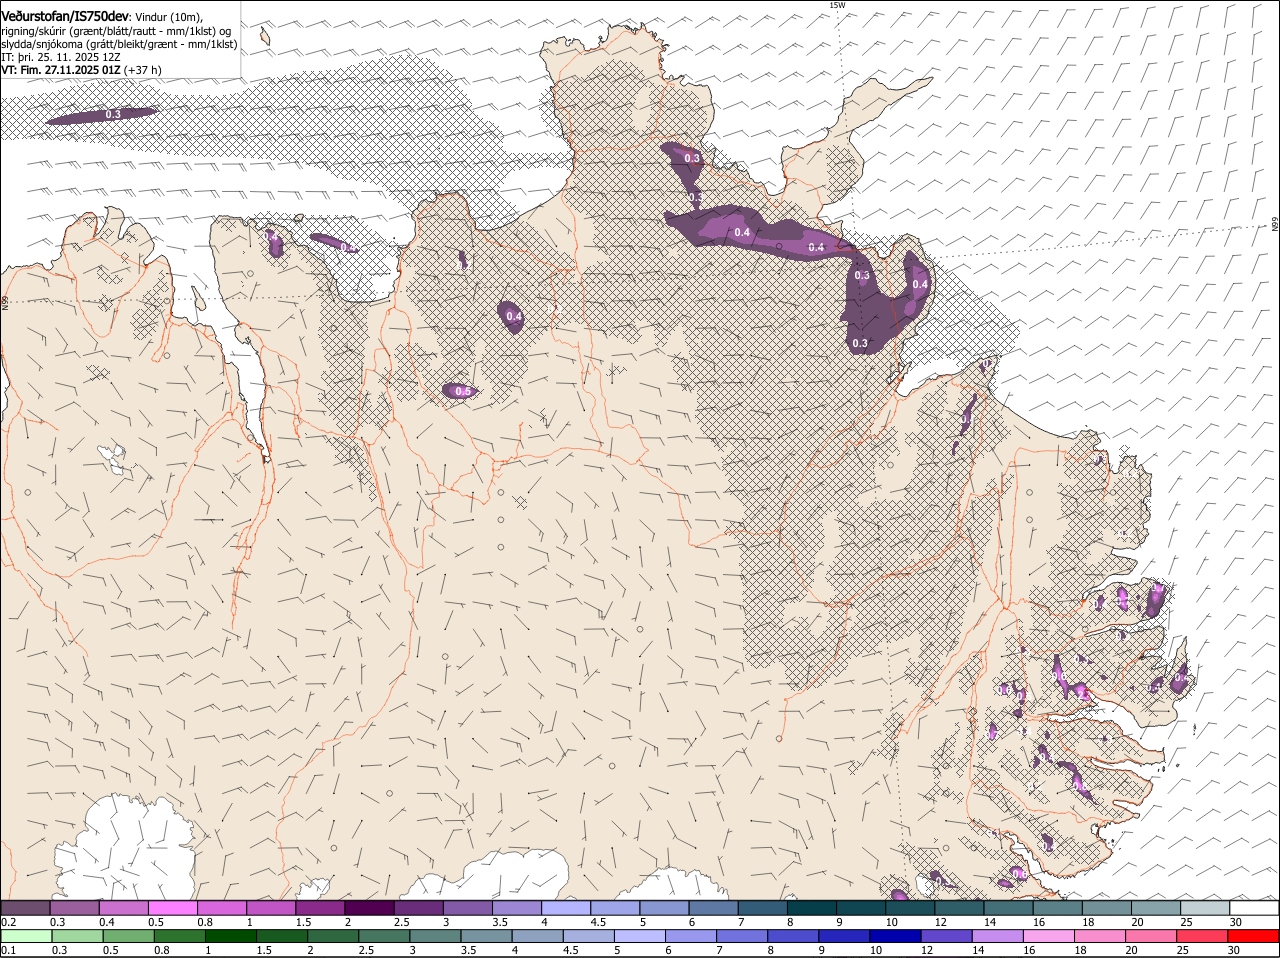Select the light grey 25 swatch in upper legend
Image resolution: width=1280 pixels, height=958 pixels.
[x=1205, y=907]
